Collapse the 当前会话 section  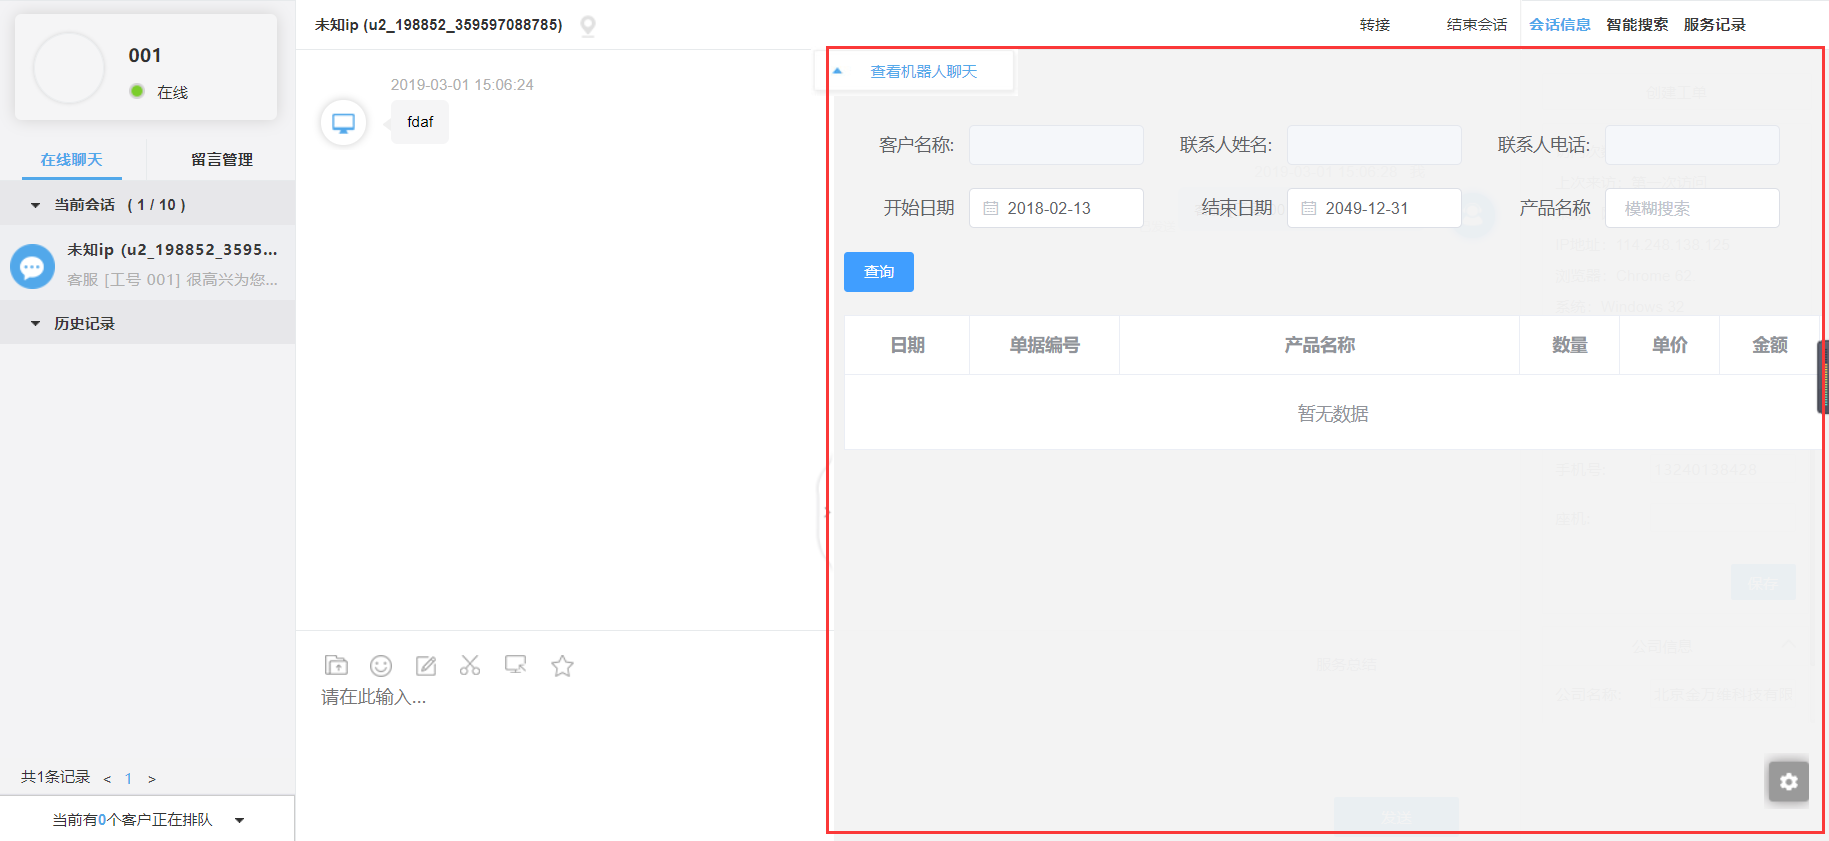pos(36,205)
